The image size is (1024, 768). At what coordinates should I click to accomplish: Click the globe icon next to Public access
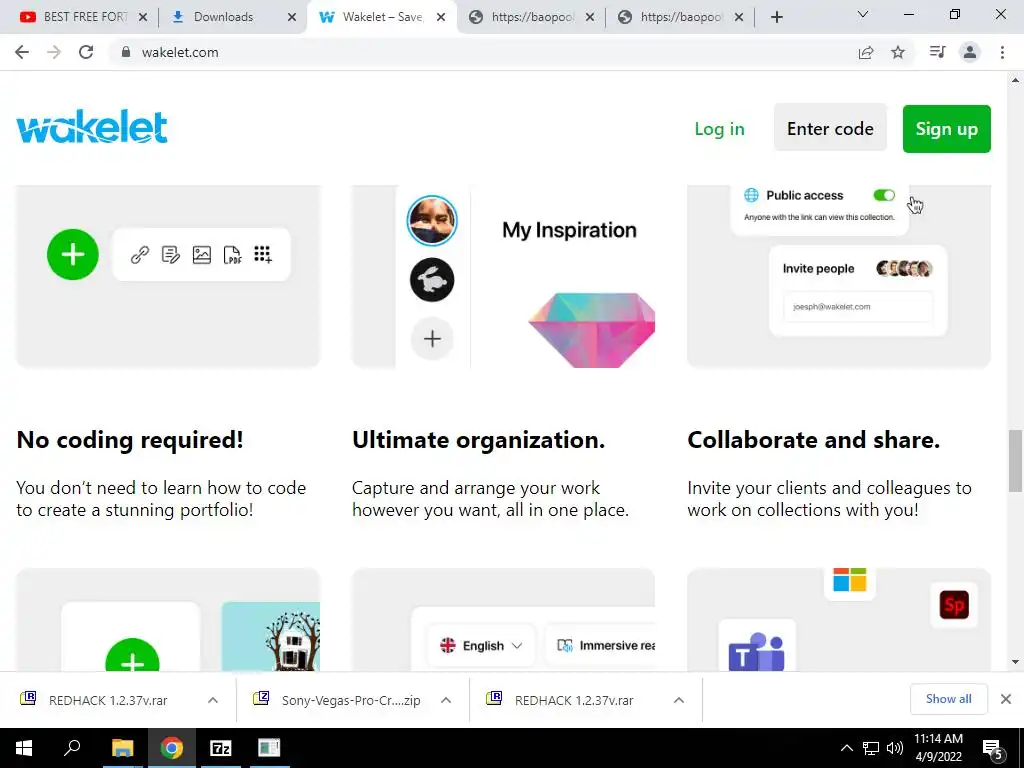click(752, 195)
